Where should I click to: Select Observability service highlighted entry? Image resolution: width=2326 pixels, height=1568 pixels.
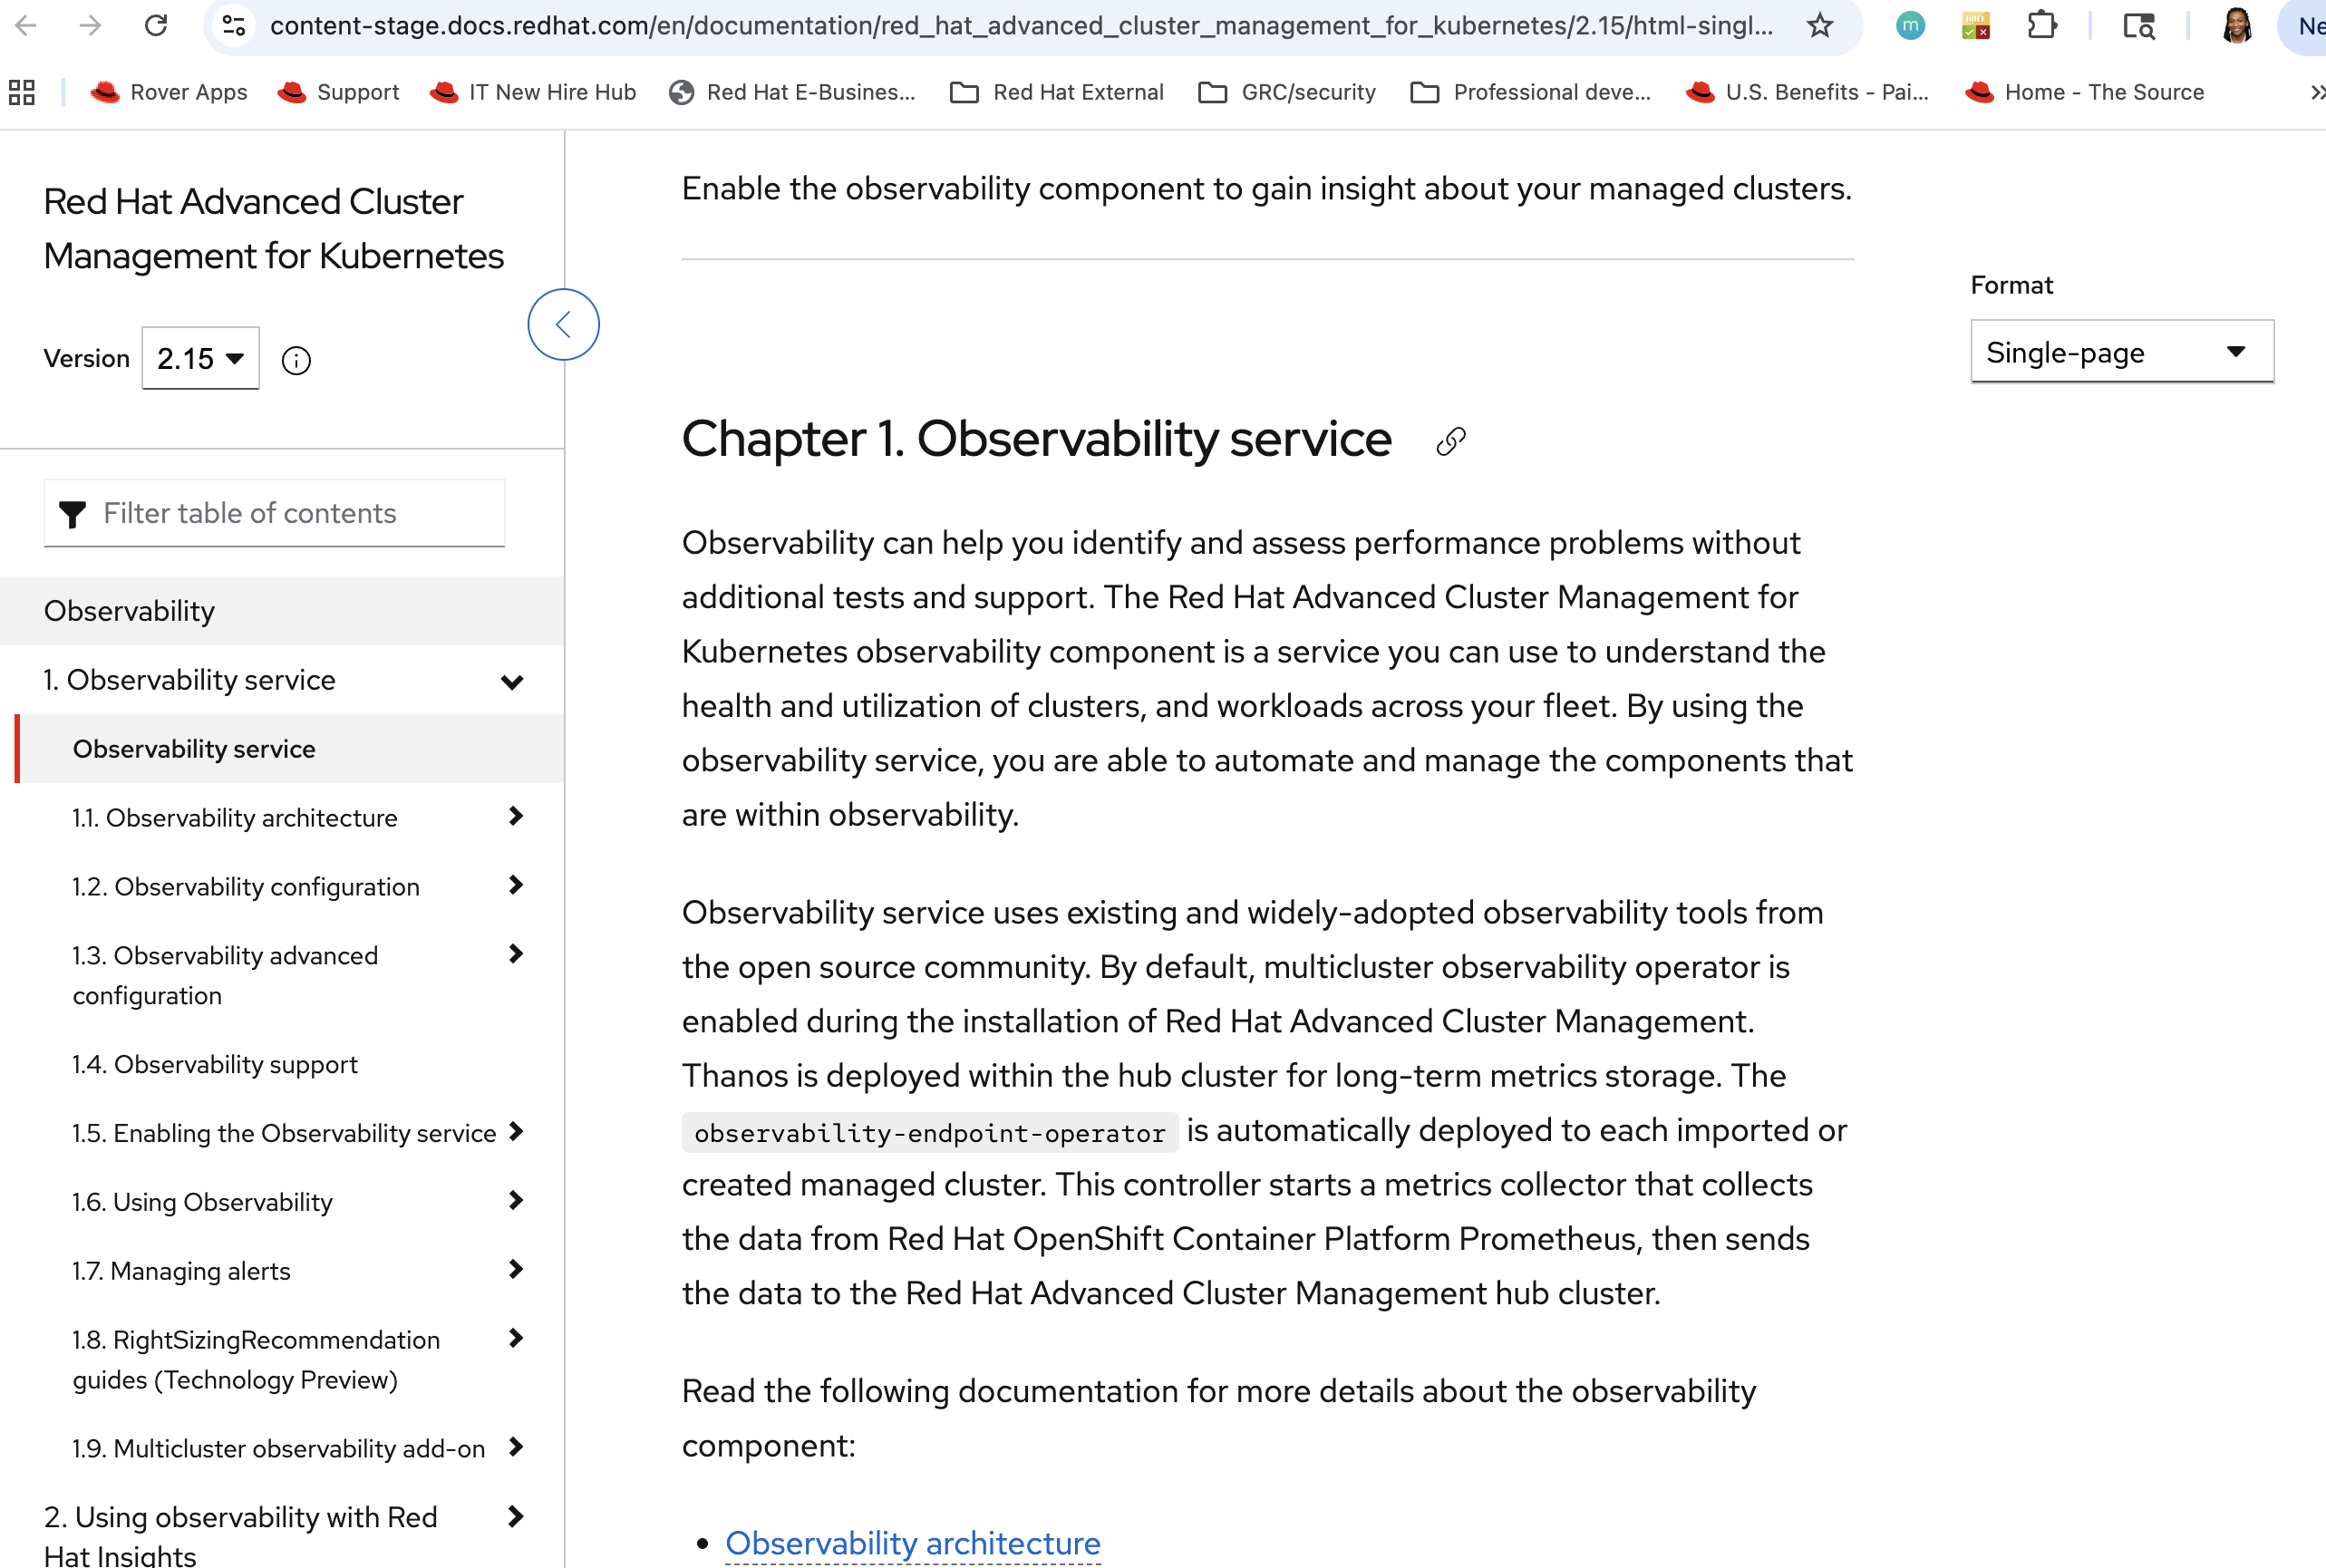tap(194, 749)
